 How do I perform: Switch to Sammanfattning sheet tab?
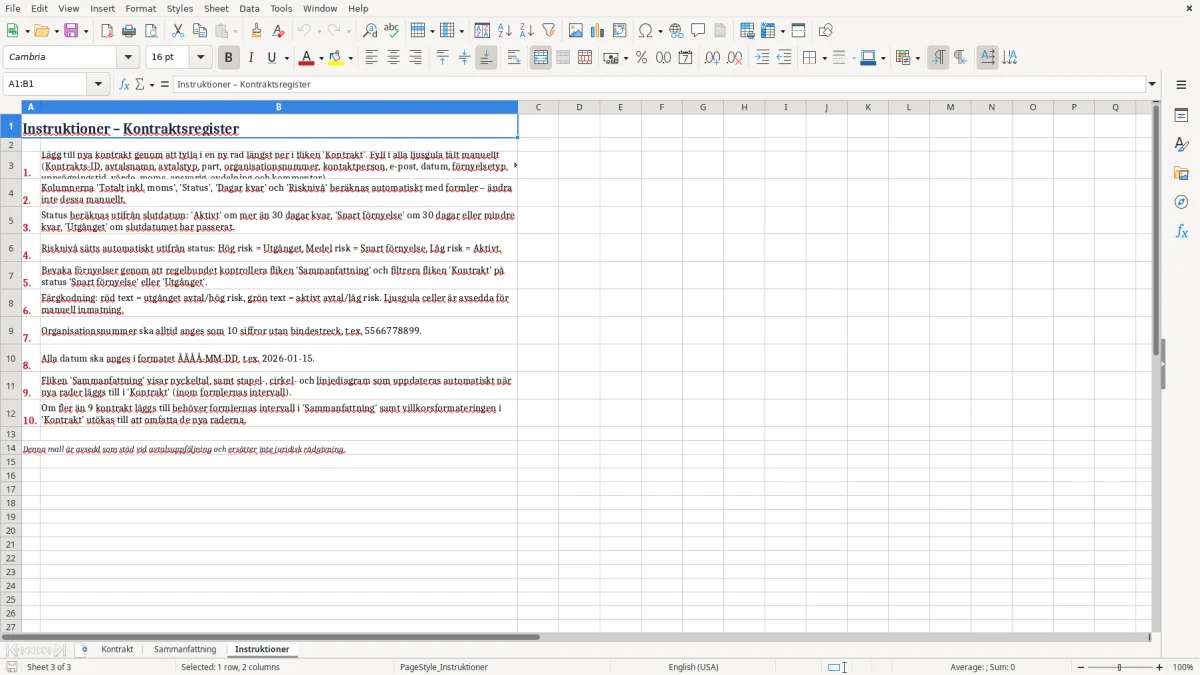point(185,649)
